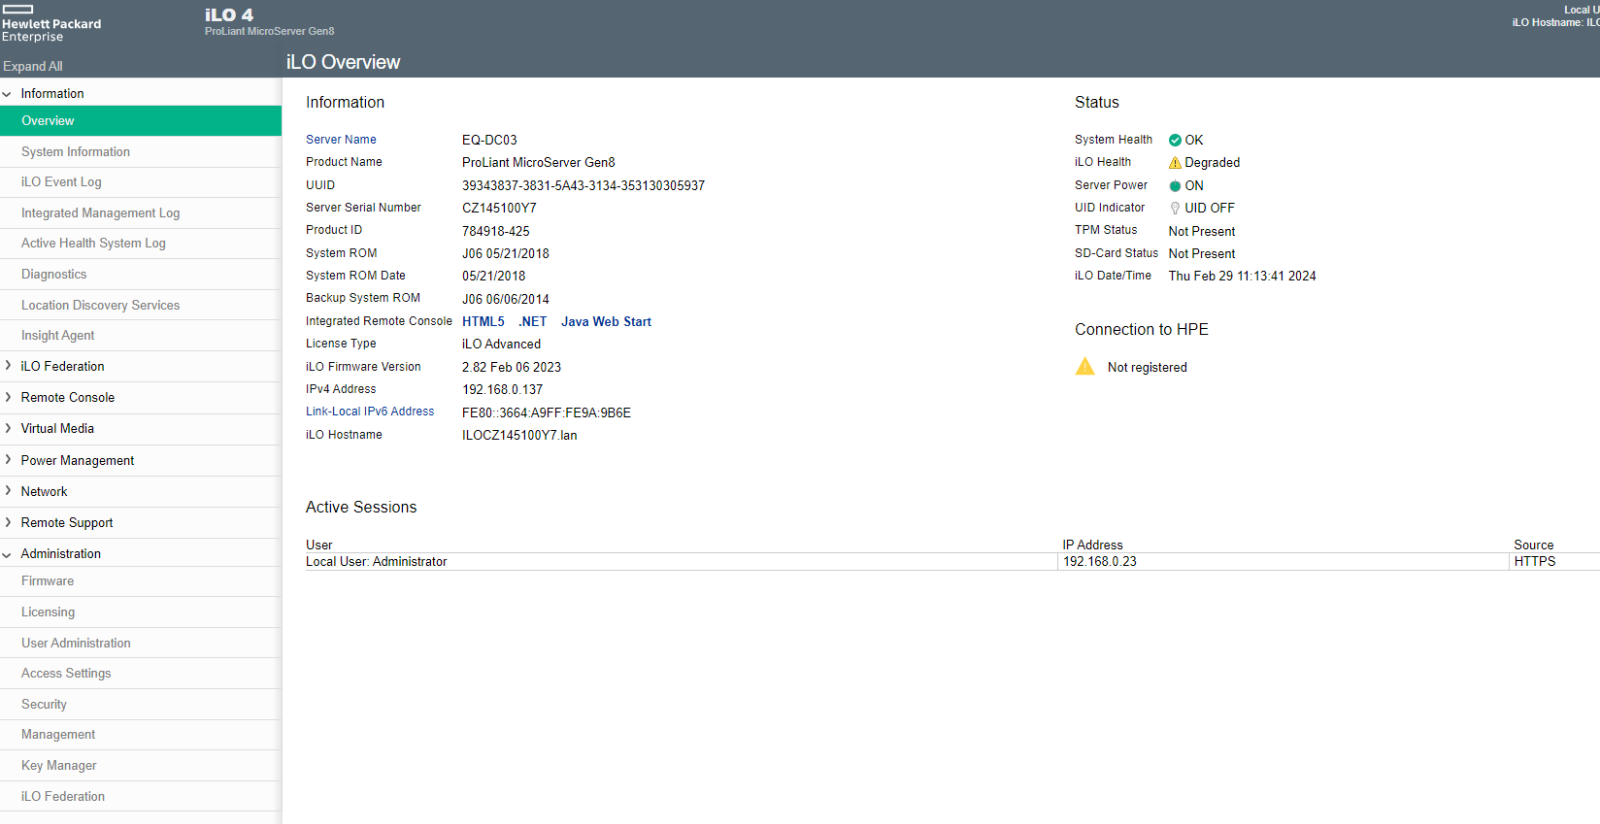1600x824 pixels.
Task: Click the Server Power ON indicator icon
Action: coord(1175,186)
